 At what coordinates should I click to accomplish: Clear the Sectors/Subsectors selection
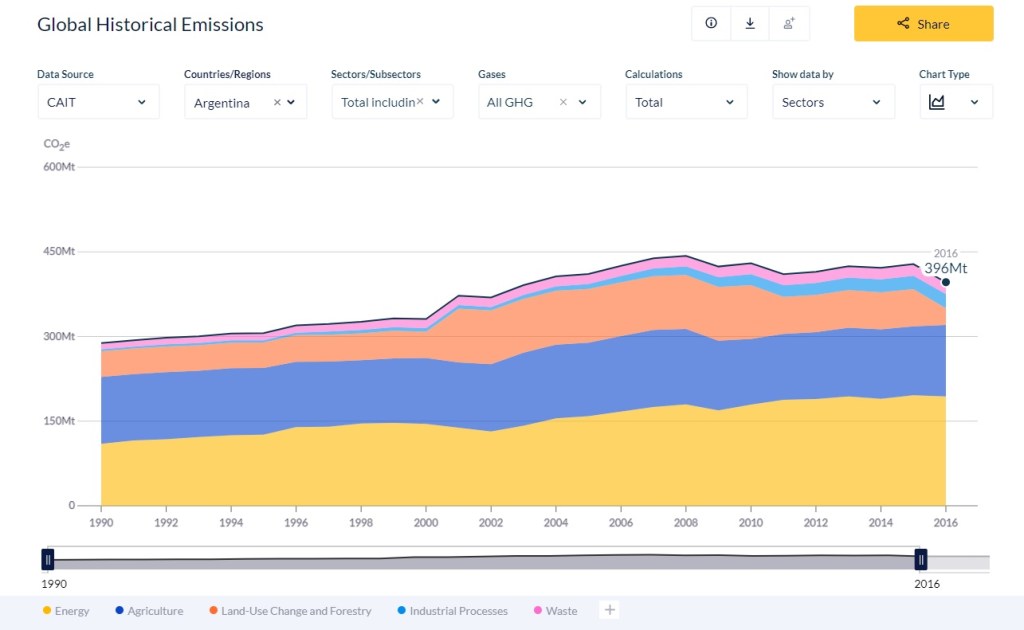click(x=420, y=101)
